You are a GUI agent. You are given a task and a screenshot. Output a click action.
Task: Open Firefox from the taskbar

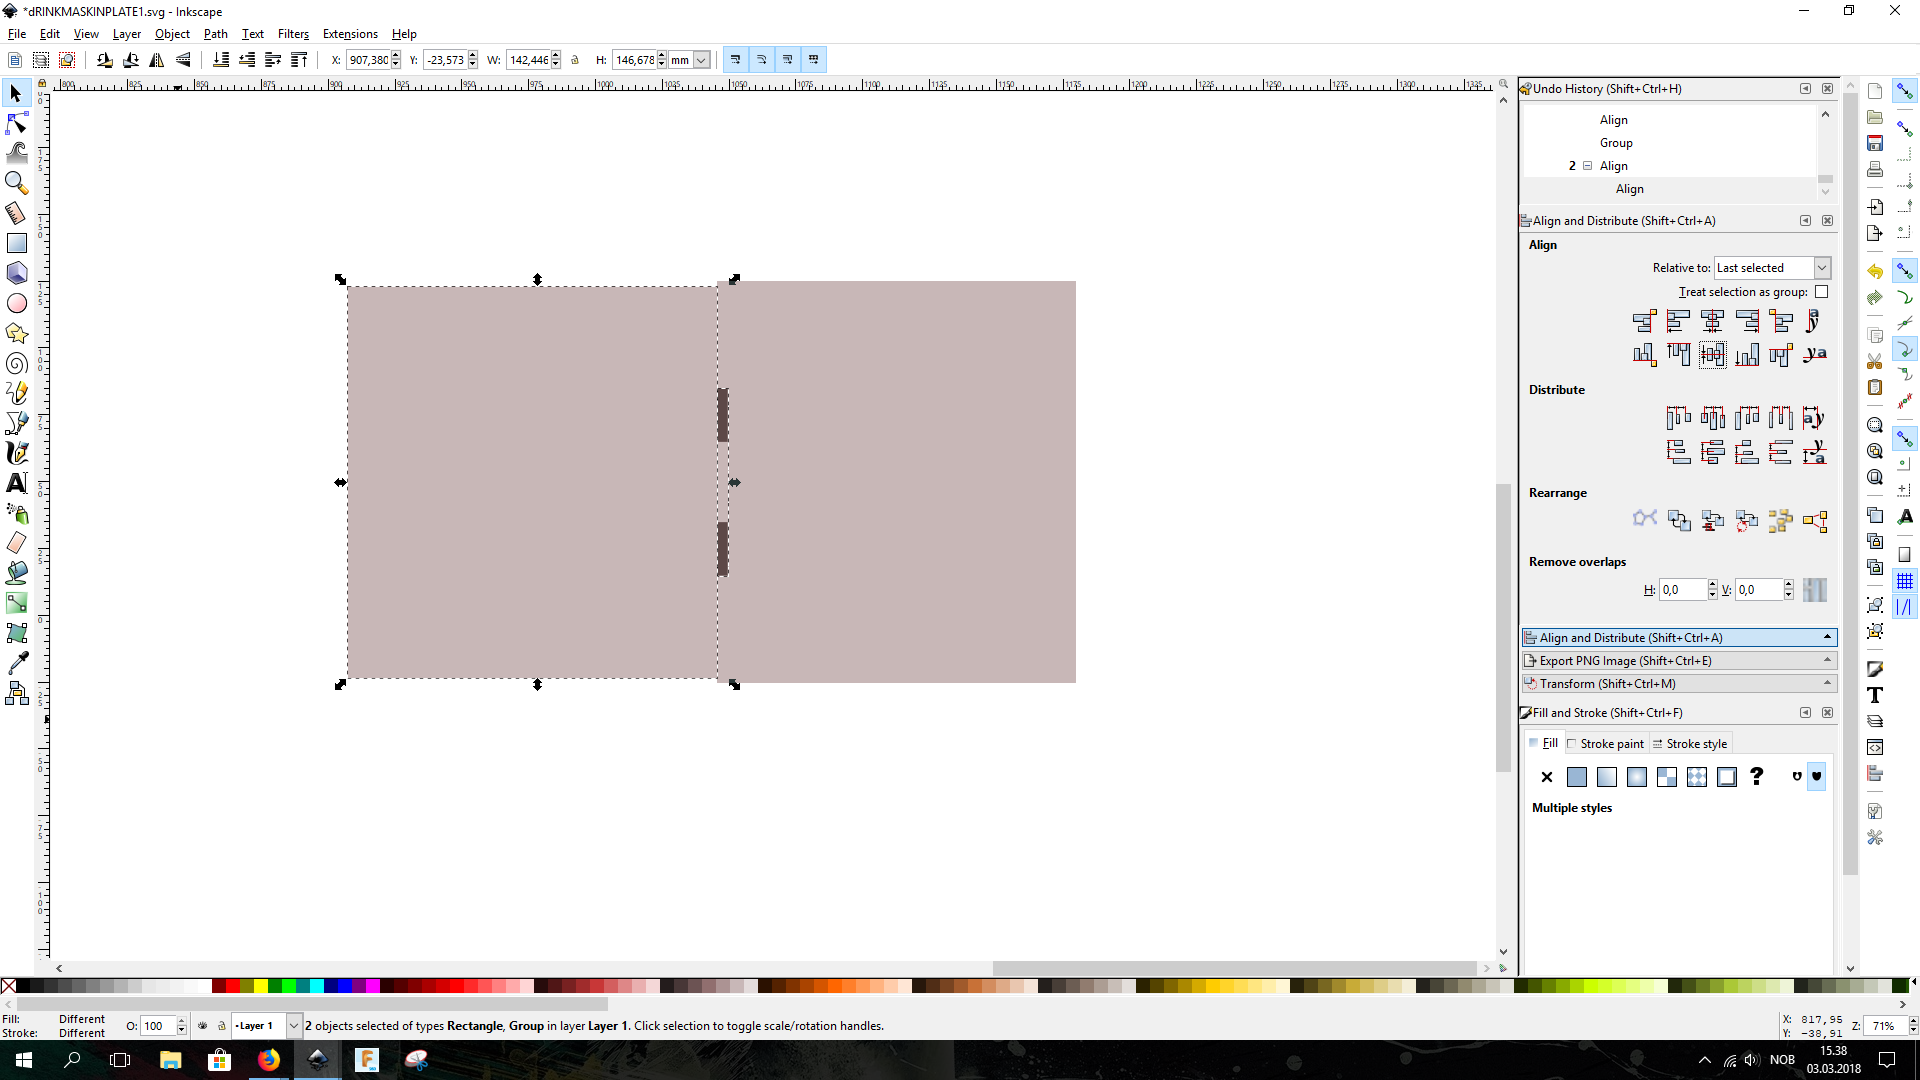(x=269, y=1060)
